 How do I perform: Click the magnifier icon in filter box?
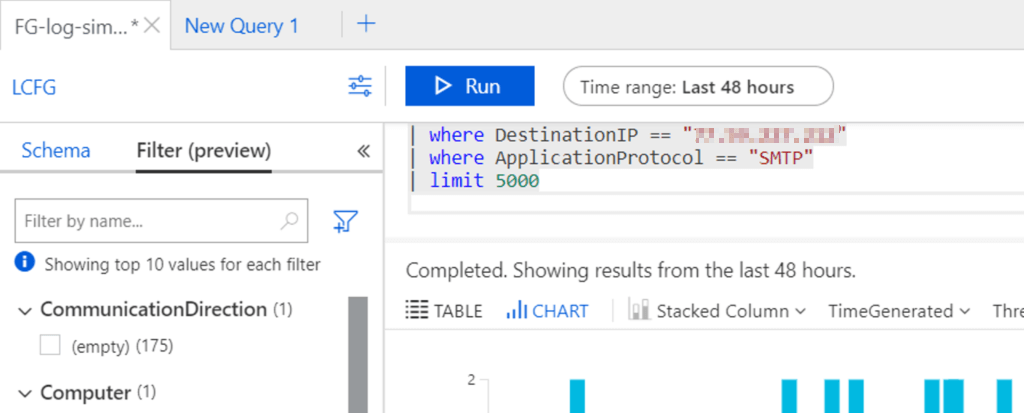click(289, 221)
